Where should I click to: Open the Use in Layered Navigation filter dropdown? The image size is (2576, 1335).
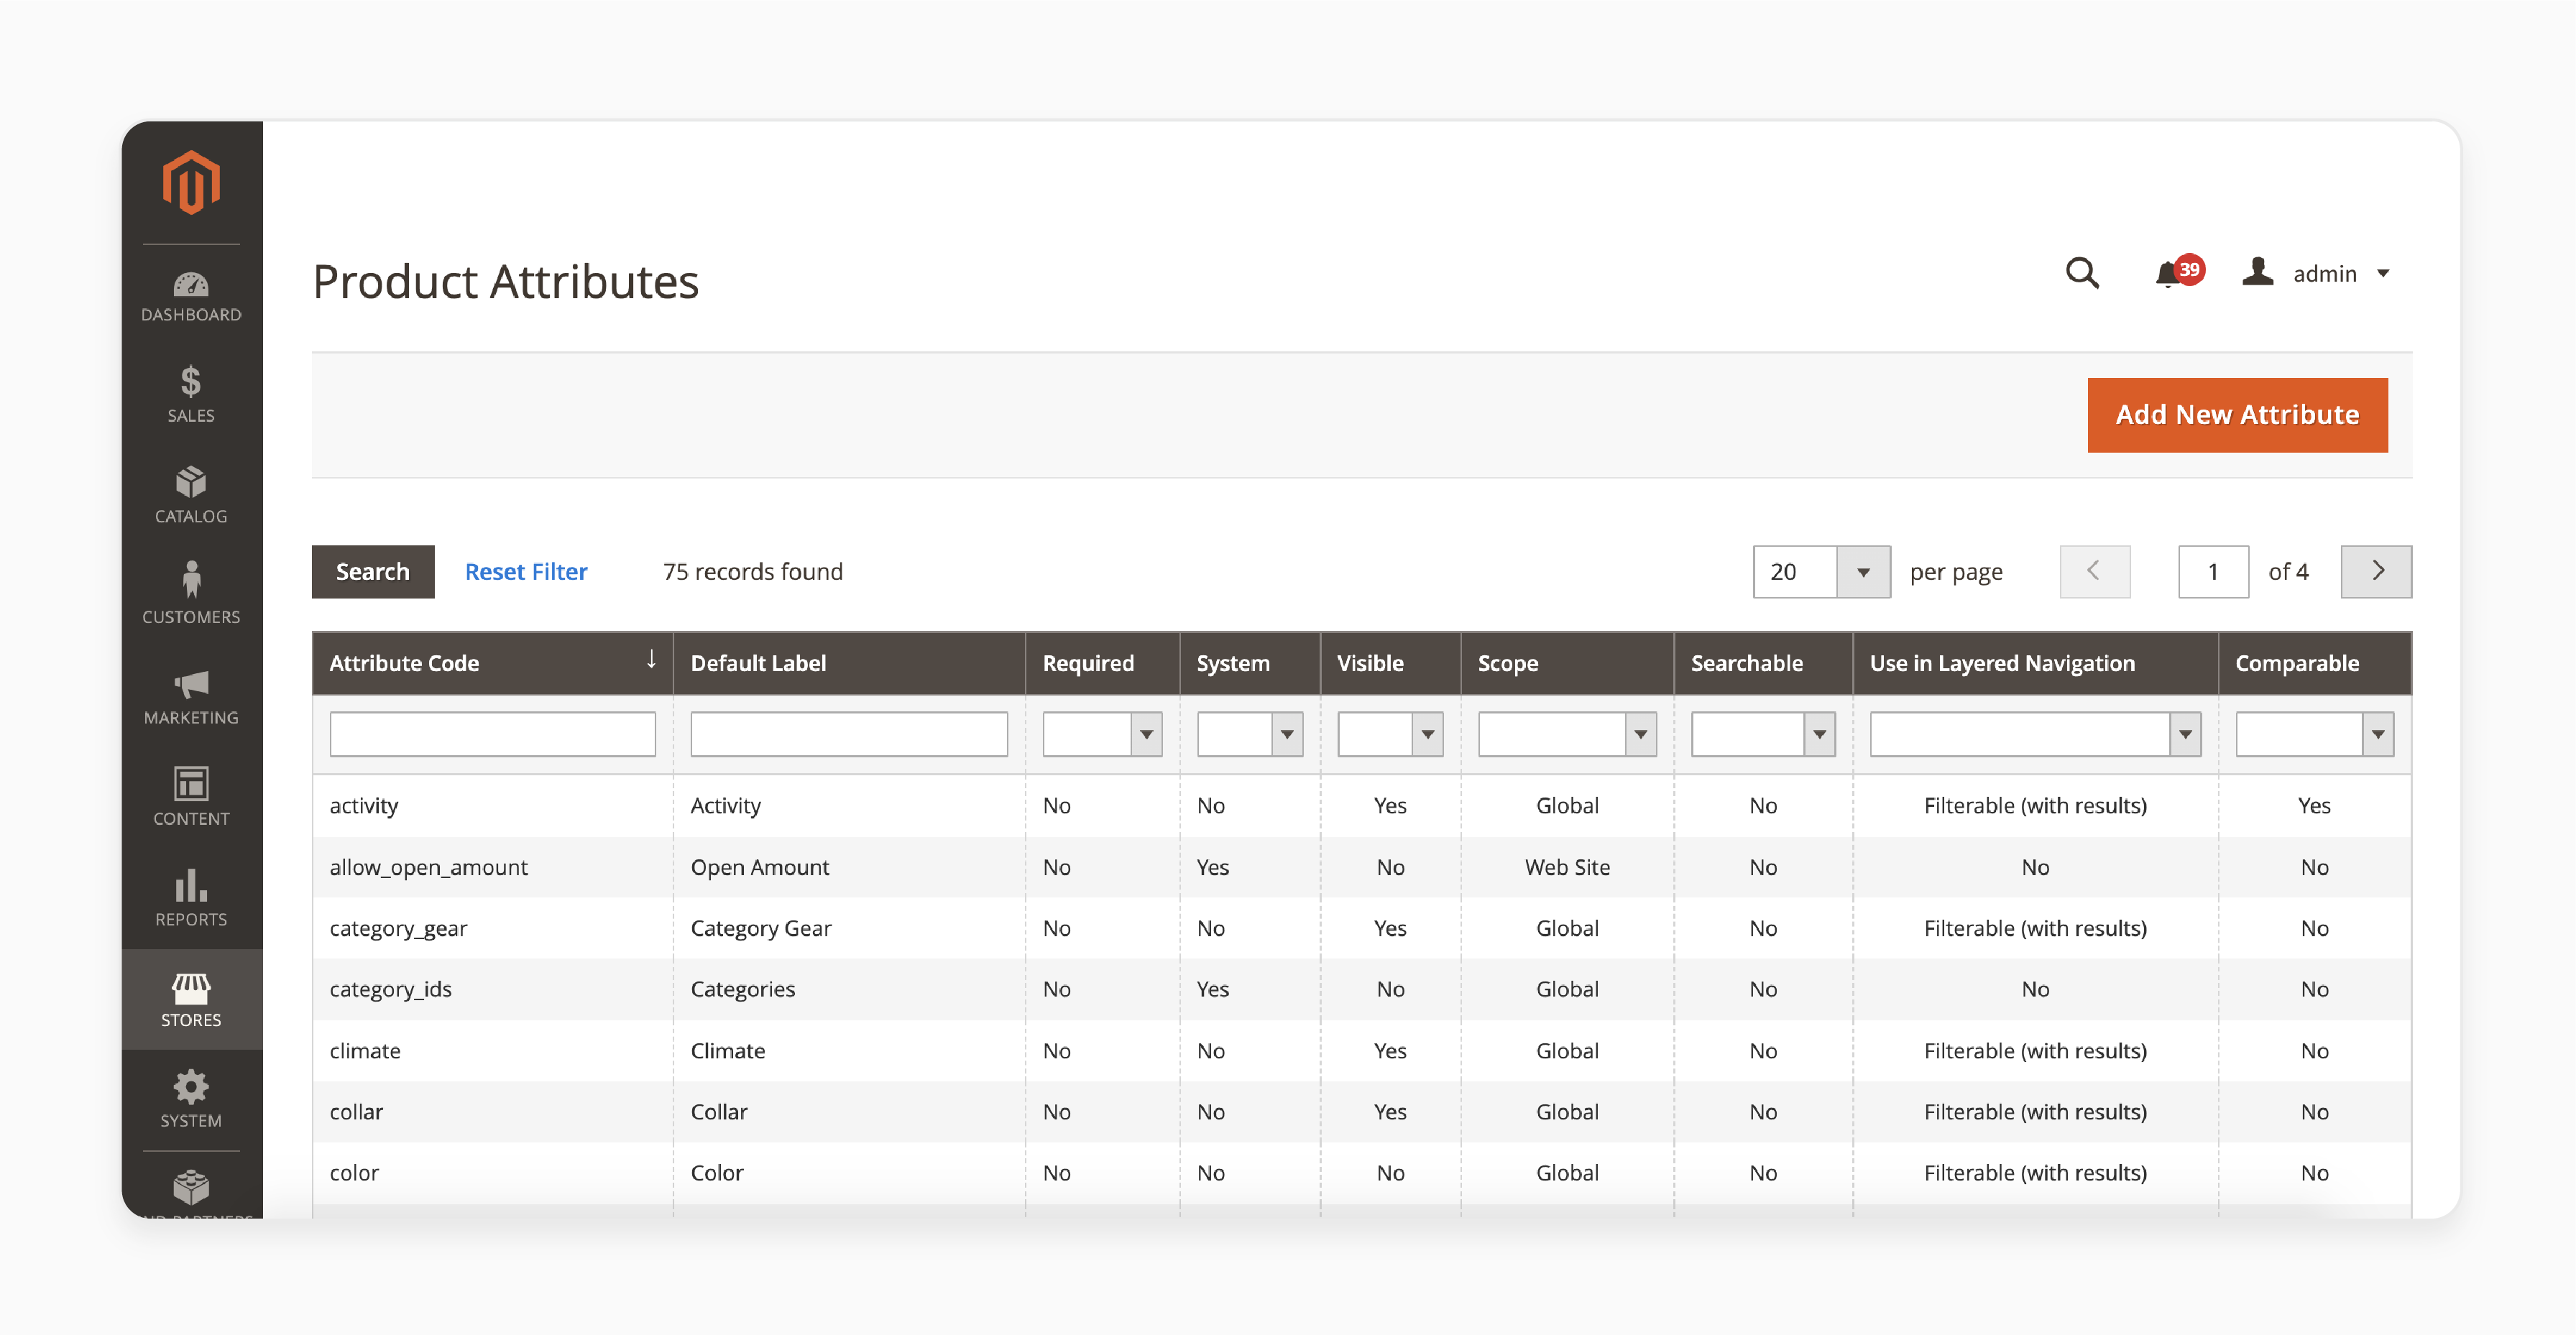[2035, 734]
